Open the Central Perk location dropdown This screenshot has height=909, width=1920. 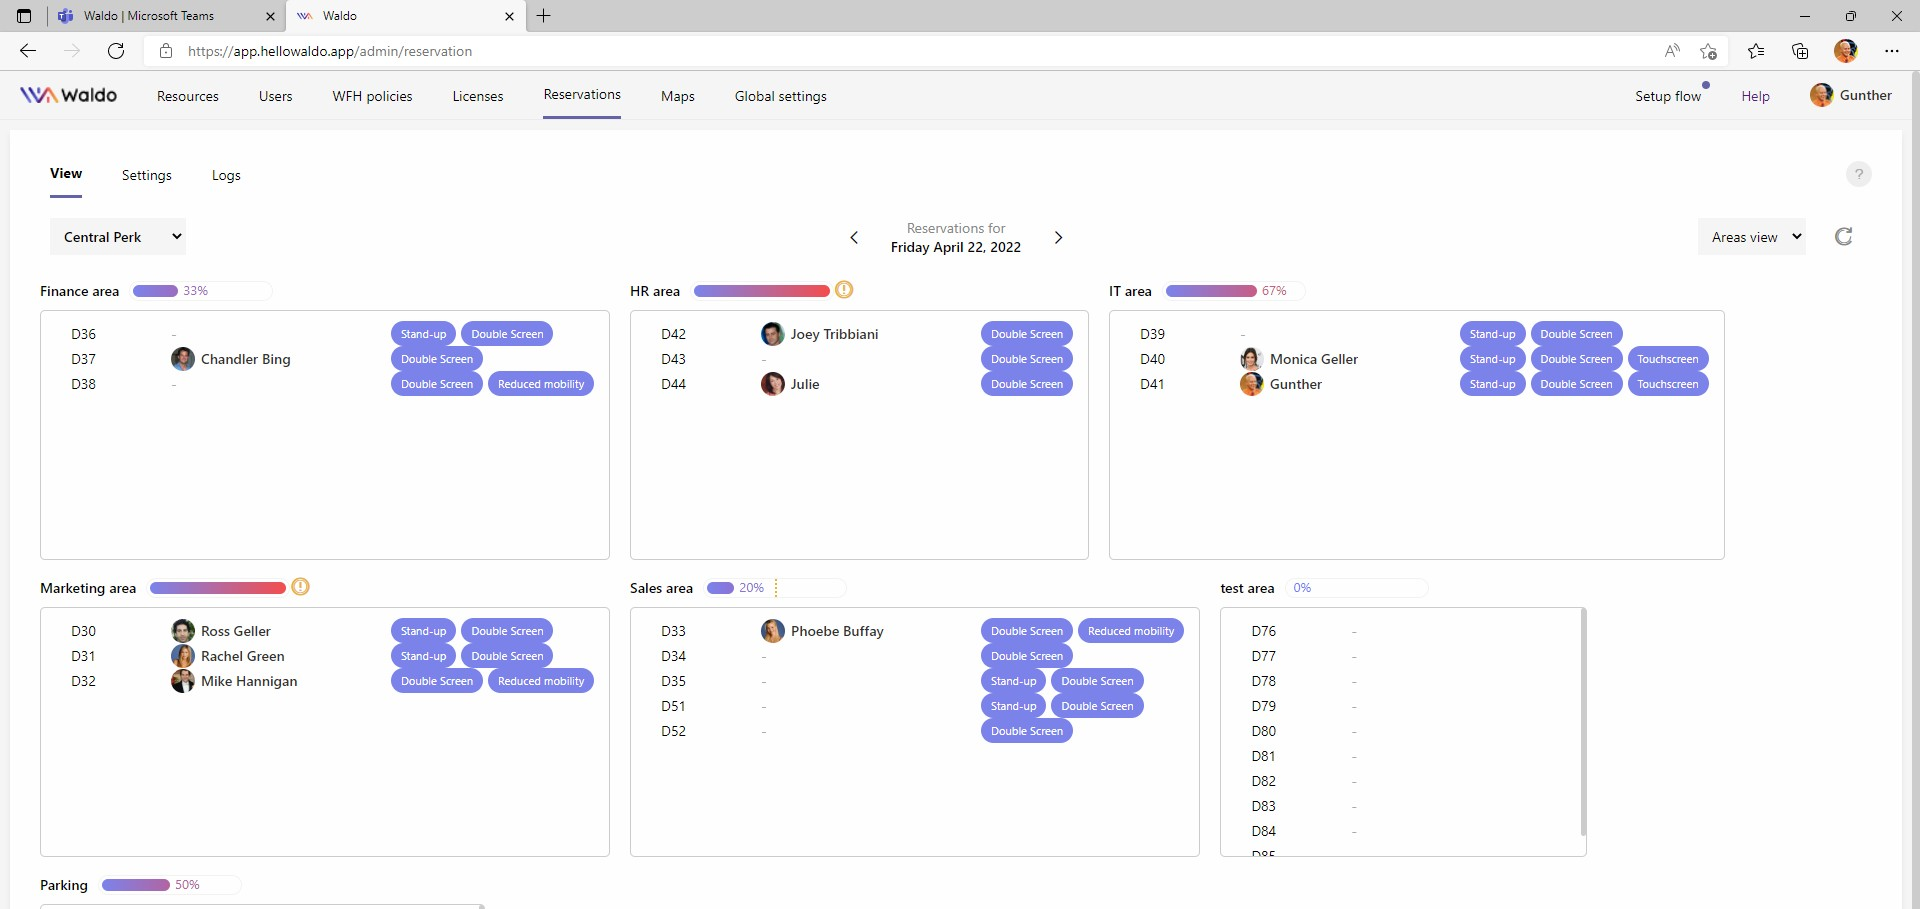[x=118, y=237]
